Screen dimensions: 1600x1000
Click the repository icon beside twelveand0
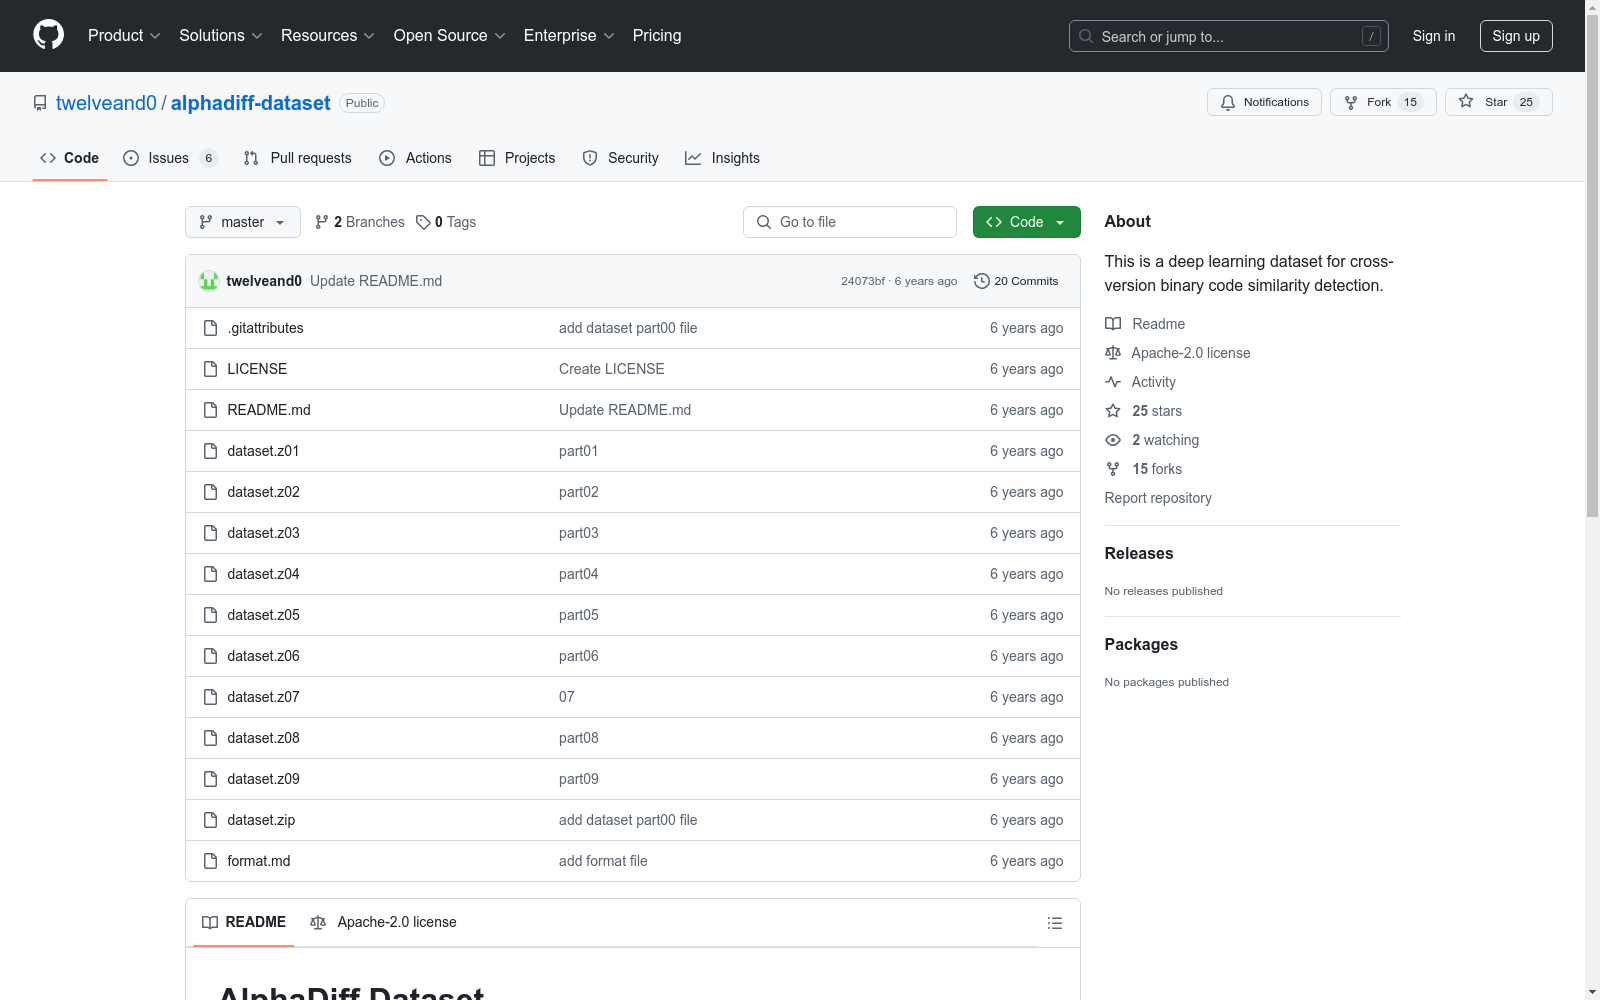coord(40,103)
